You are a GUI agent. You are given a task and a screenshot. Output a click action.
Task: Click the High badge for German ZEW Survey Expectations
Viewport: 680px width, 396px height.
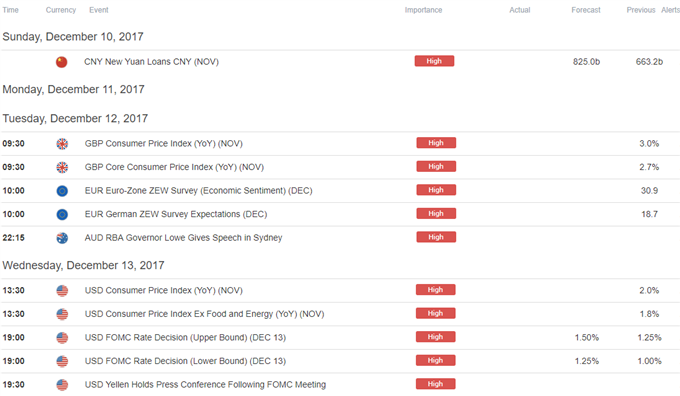click(436, 213)
